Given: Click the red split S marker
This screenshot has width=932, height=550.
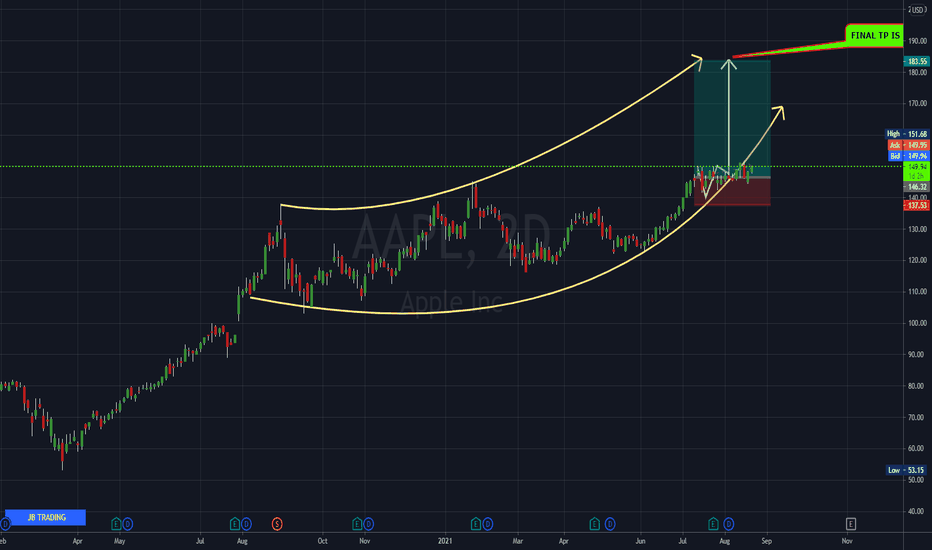Looking at the screenshot, I should tap(277, 524).
